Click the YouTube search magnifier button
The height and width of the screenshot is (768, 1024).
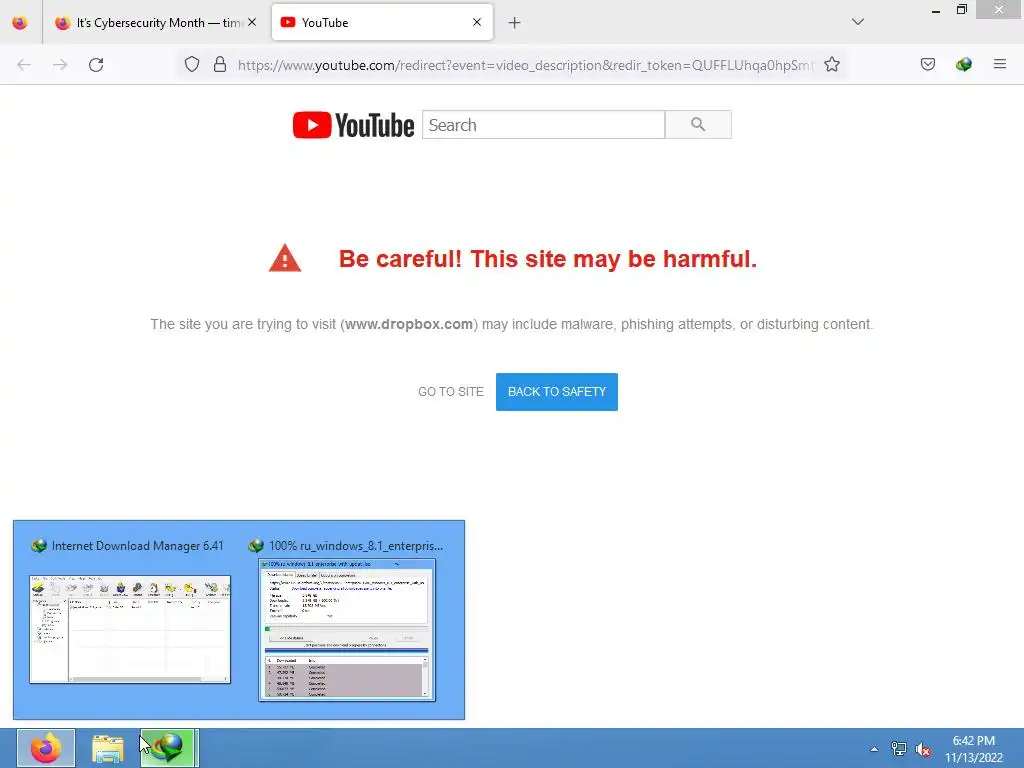pos(698,125)
